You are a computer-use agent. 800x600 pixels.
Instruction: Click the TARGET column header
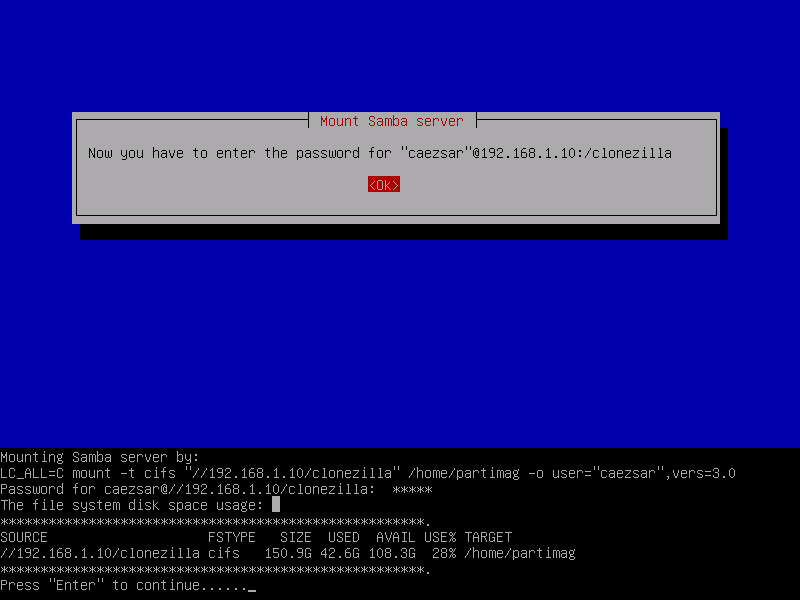click(488, 537)
